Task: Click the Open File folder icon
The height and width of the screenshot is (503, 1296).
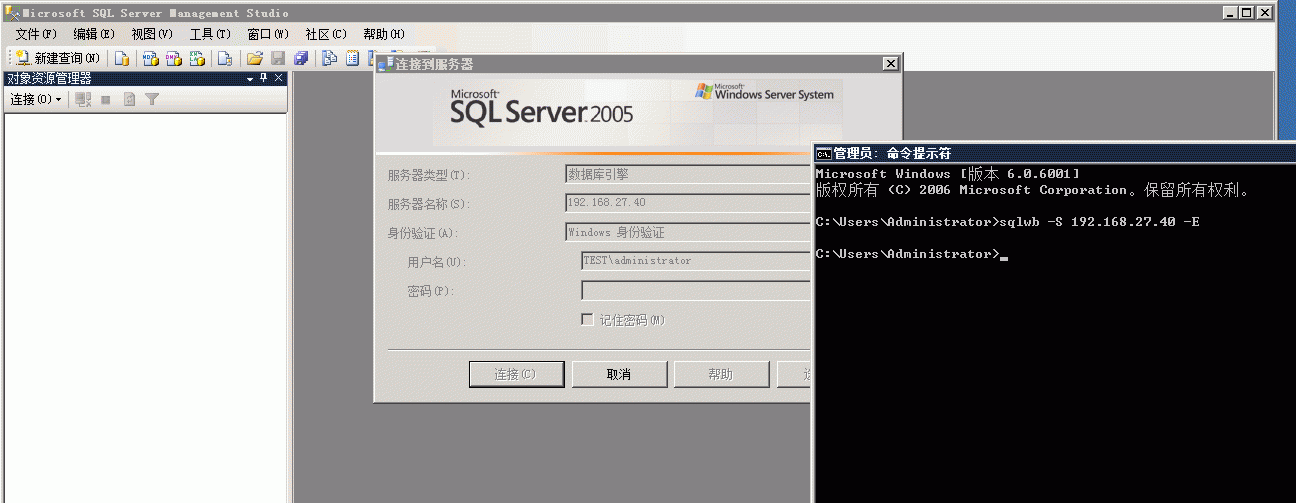Action: (254, 58)
